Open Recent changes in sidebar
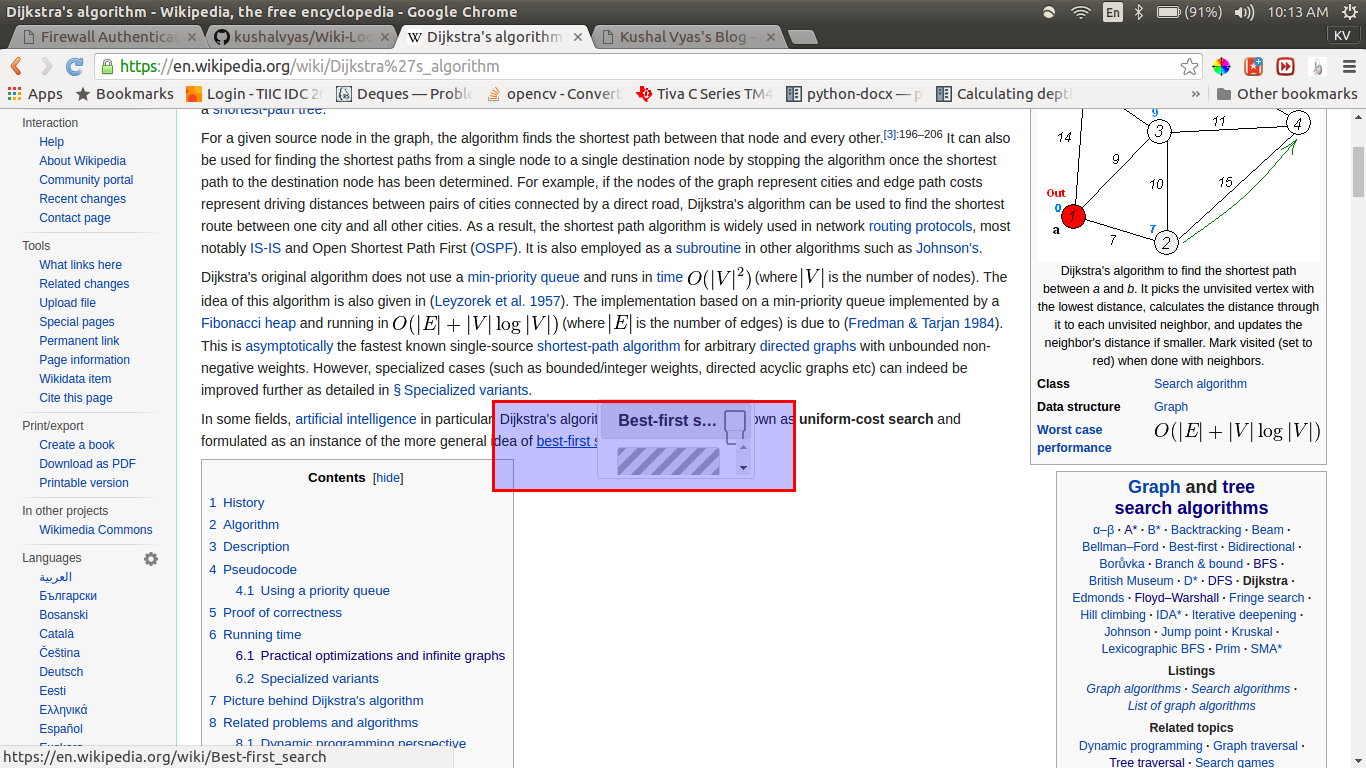 [83, 199]
